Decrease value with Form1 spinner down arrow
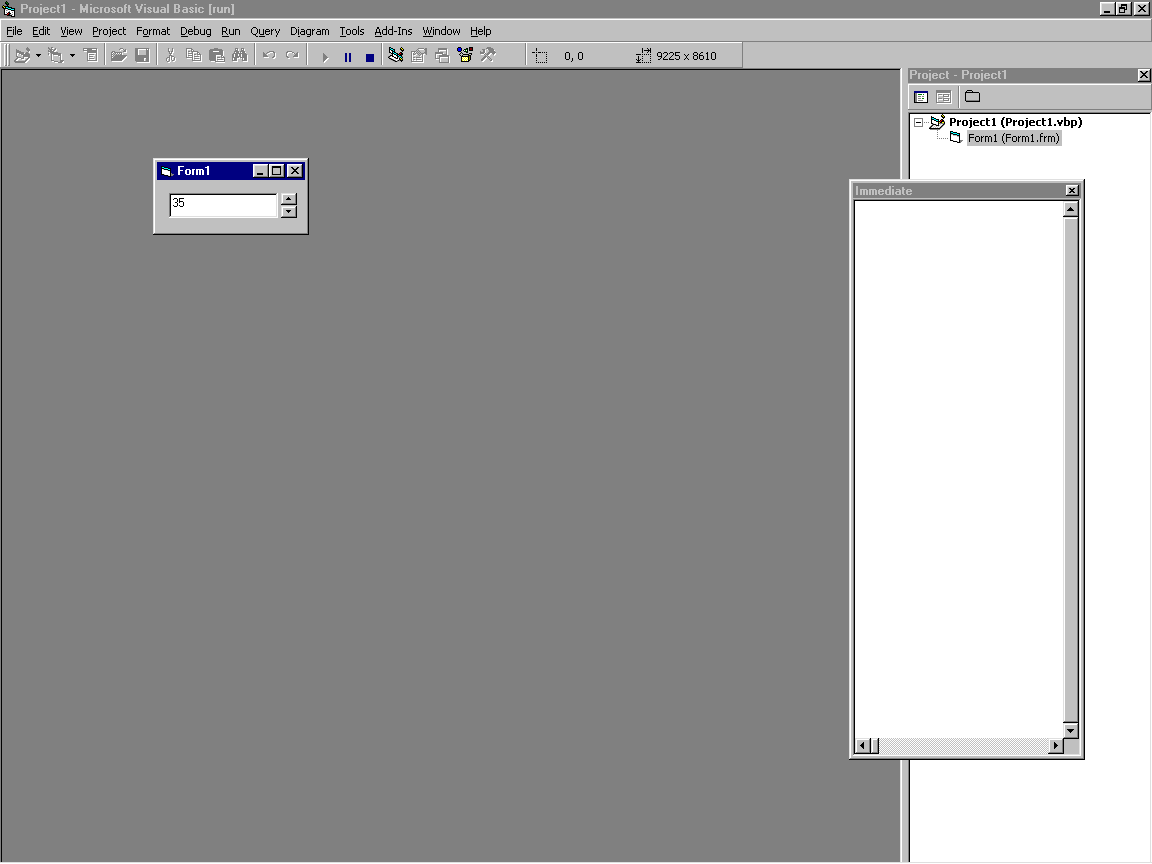The image size is (1152, 864). click(x=289, y=212)
